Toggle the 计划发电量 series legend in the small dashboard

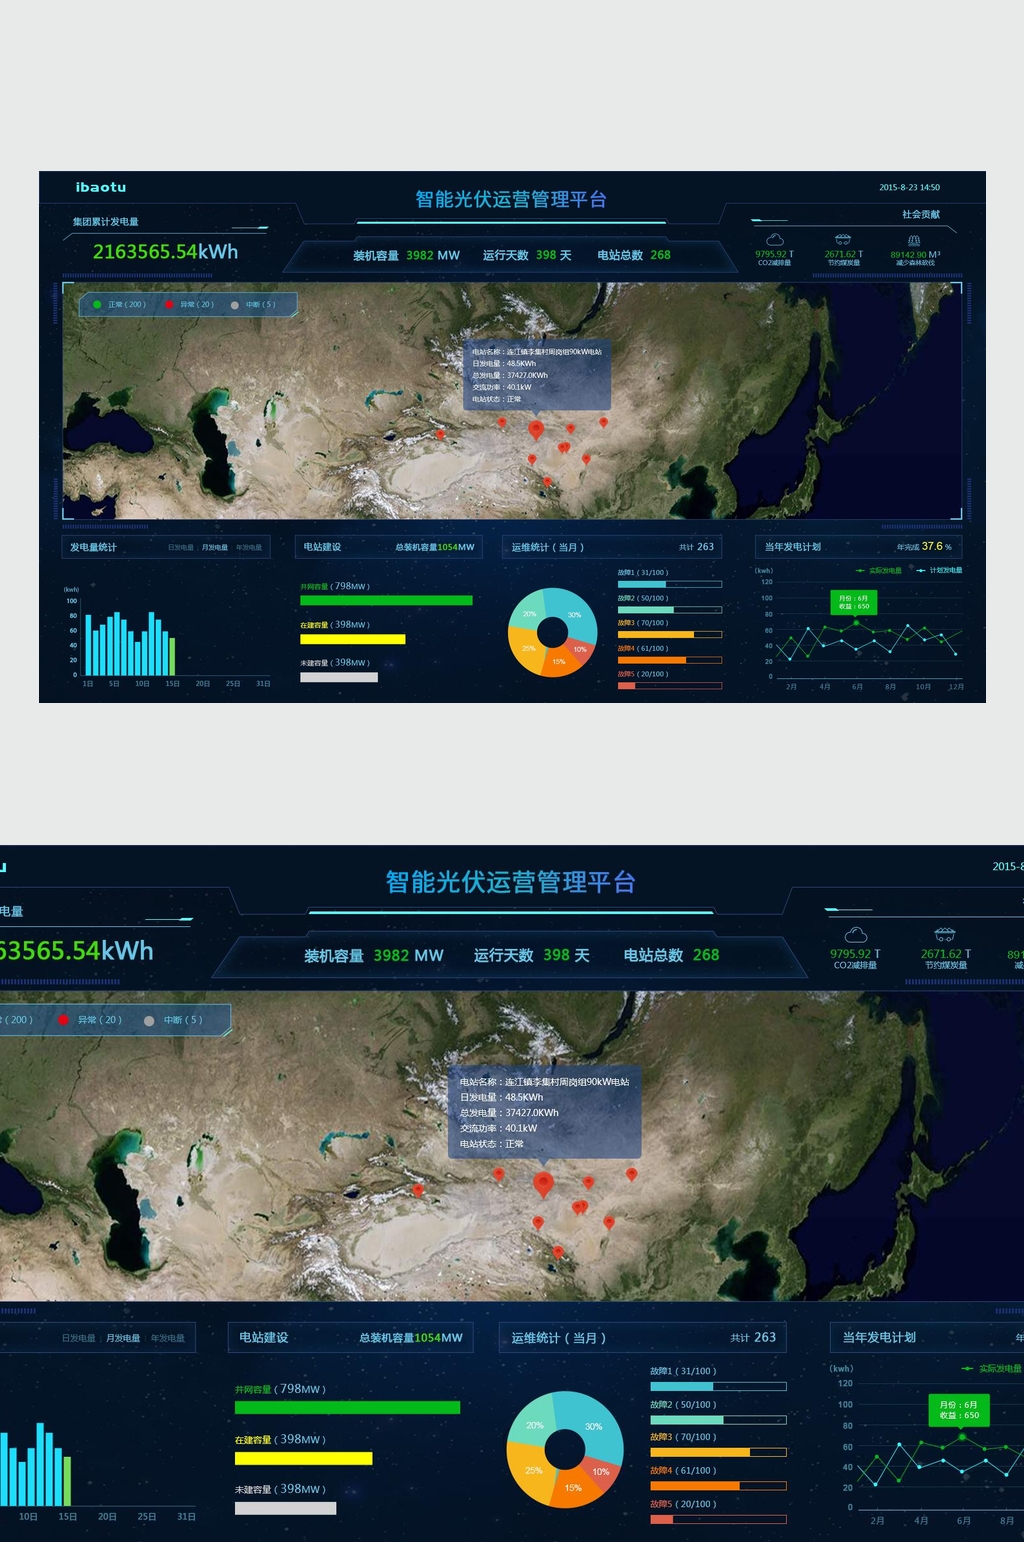940,570
